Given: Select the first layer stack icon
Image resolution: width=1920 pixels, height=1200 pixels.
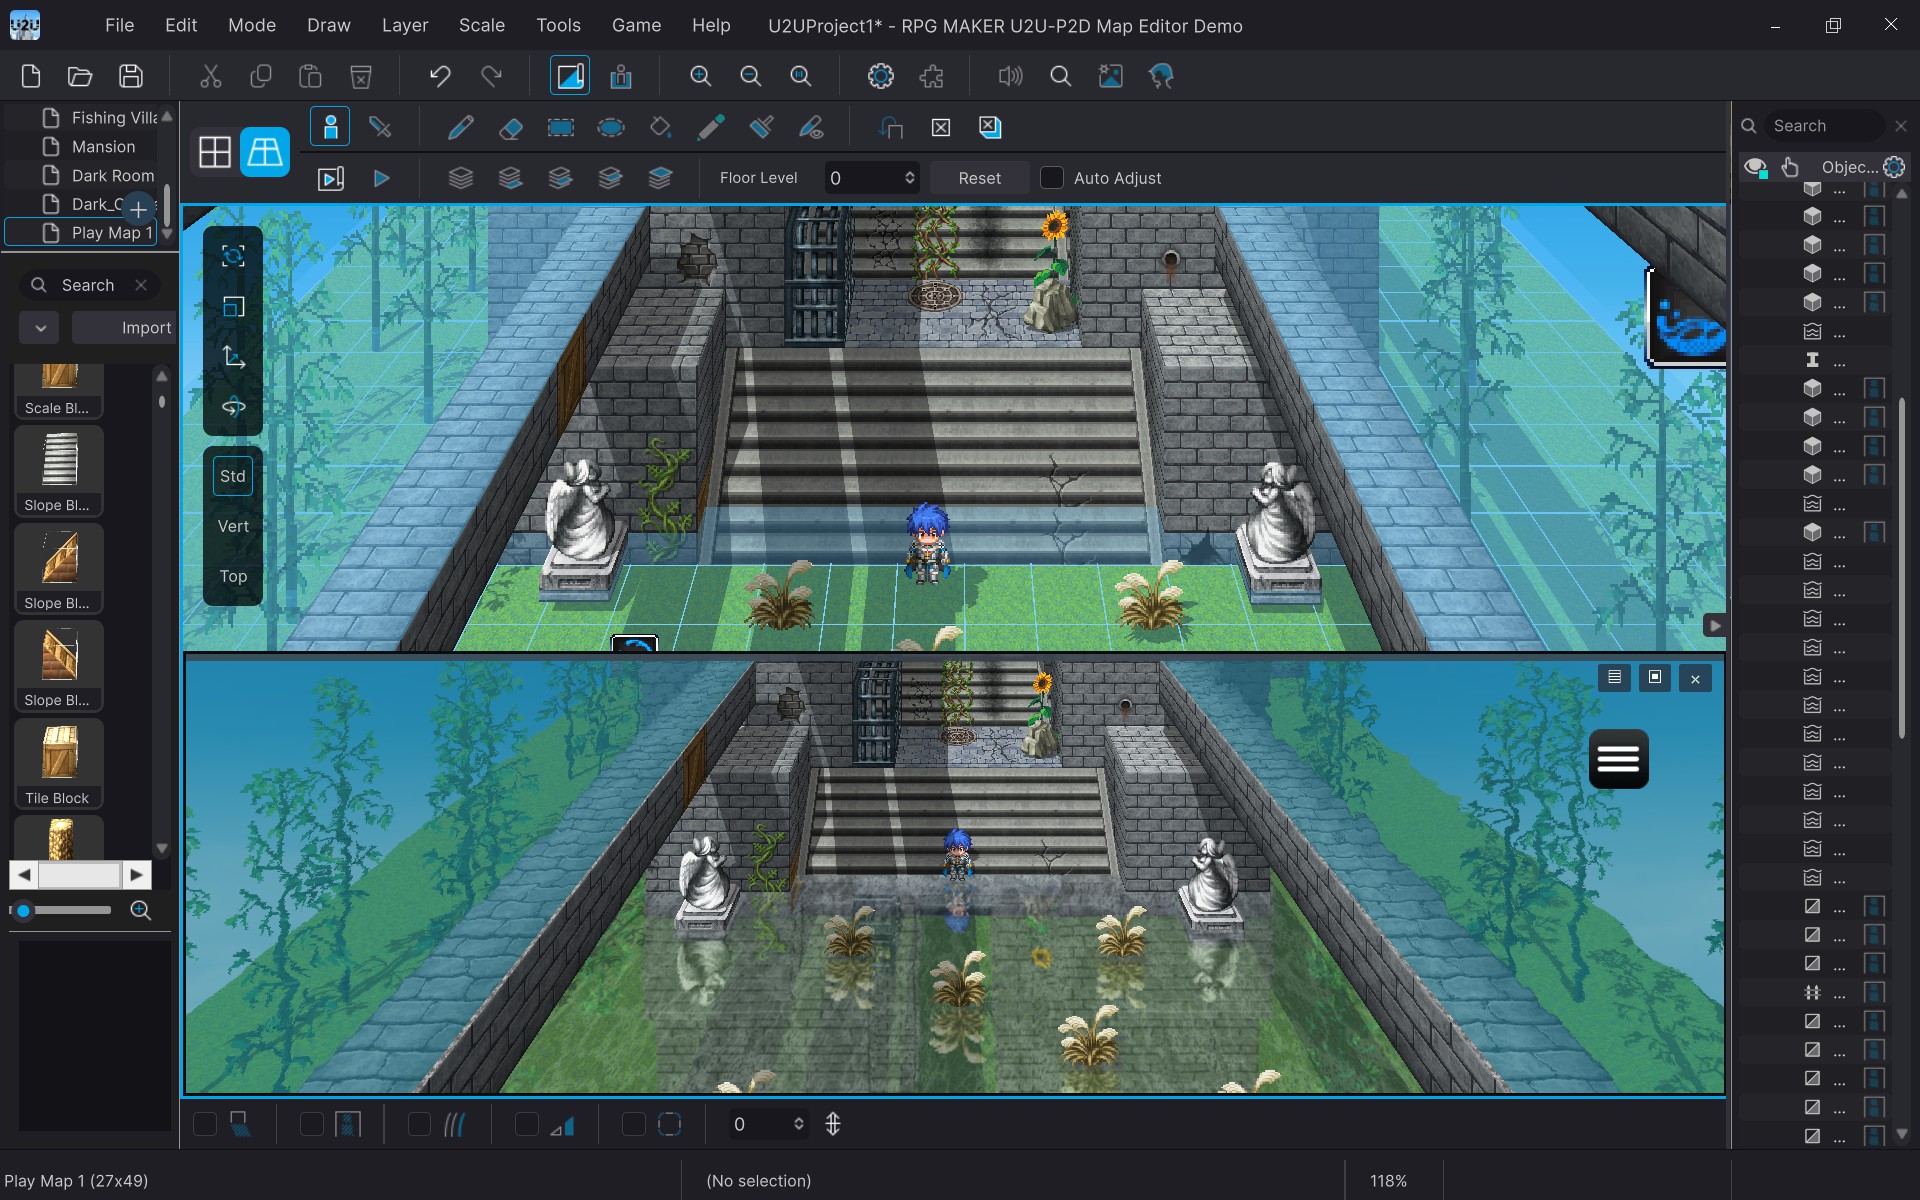Looking at the screenshot, I should (x=460, y=178).
